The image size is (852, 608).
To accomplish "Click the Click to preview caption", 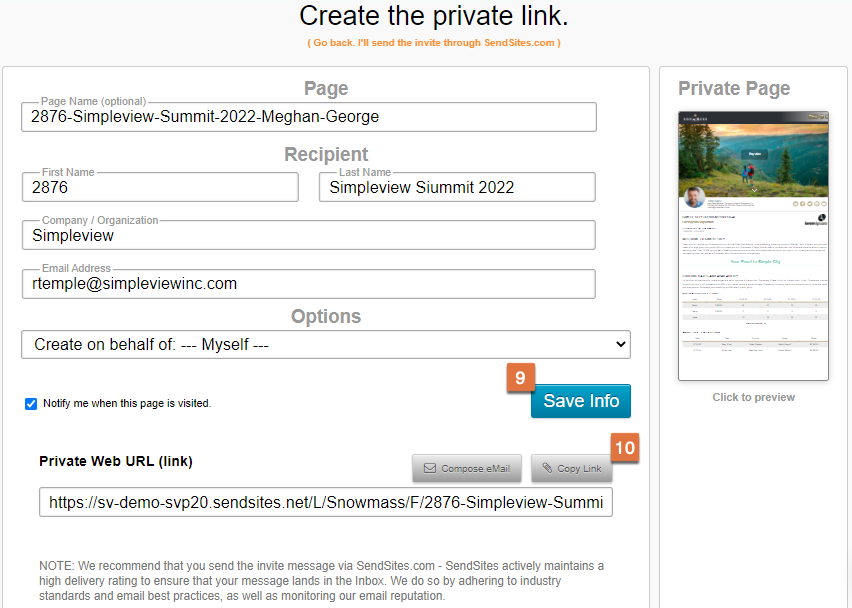I will [x=754, y=397].
